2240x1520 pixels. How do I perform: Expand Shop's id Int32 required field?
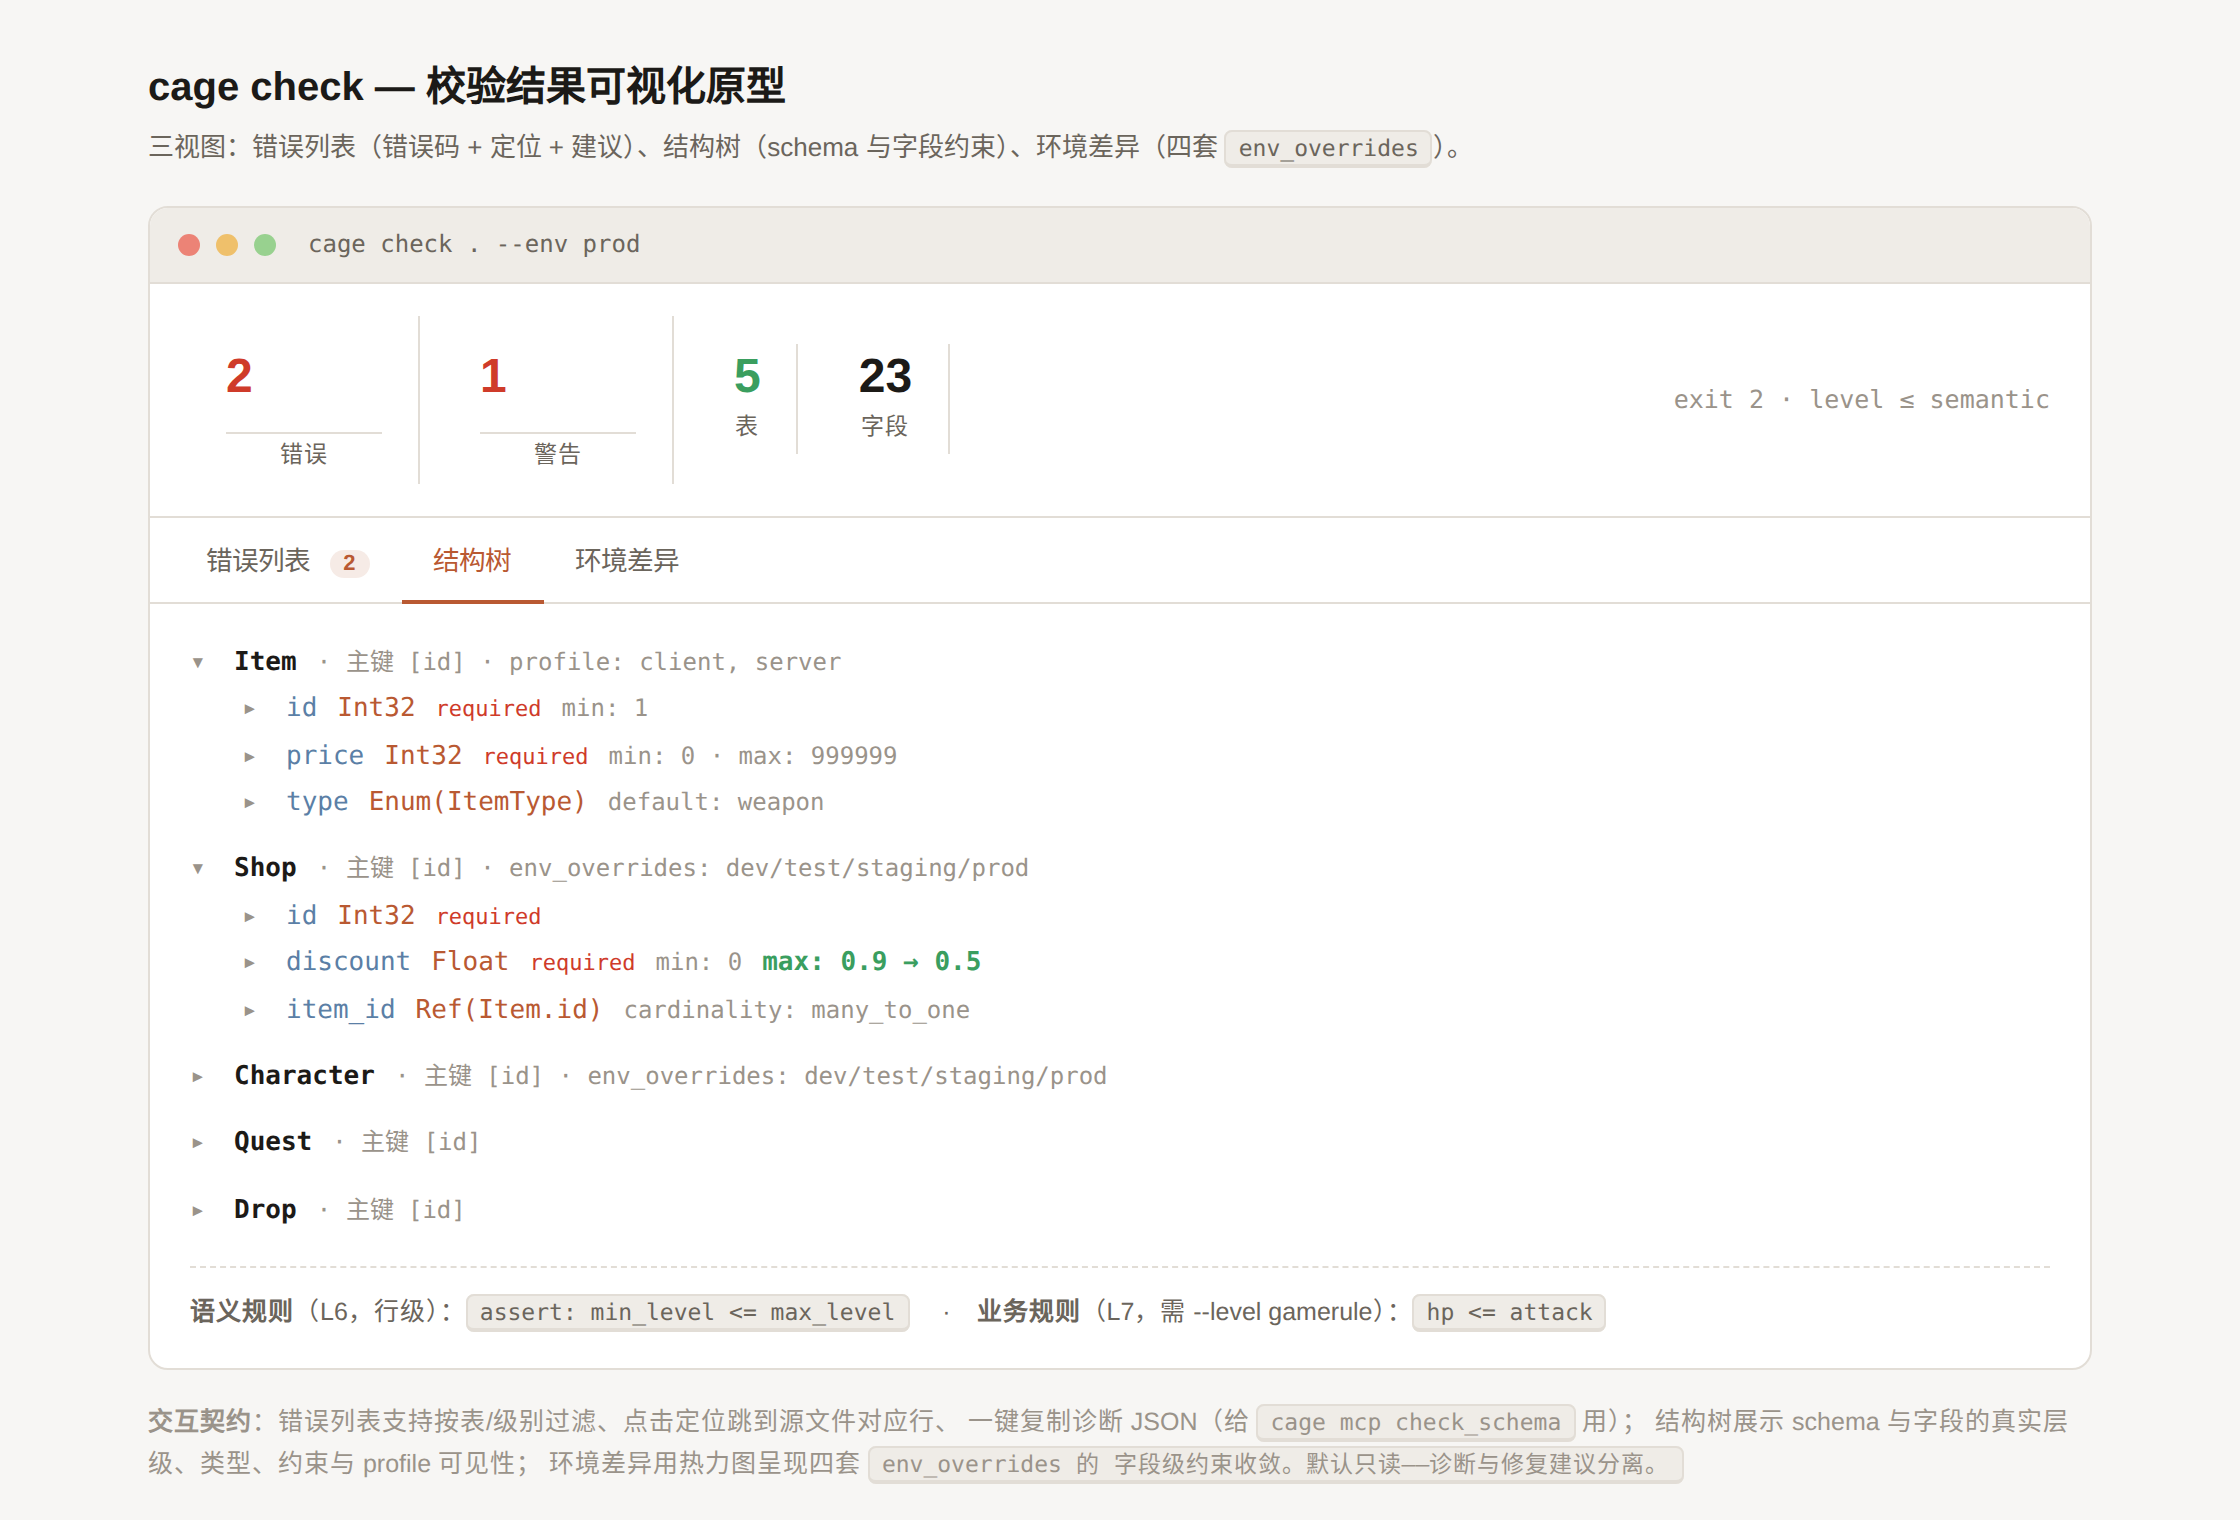(x=249, y=916)
